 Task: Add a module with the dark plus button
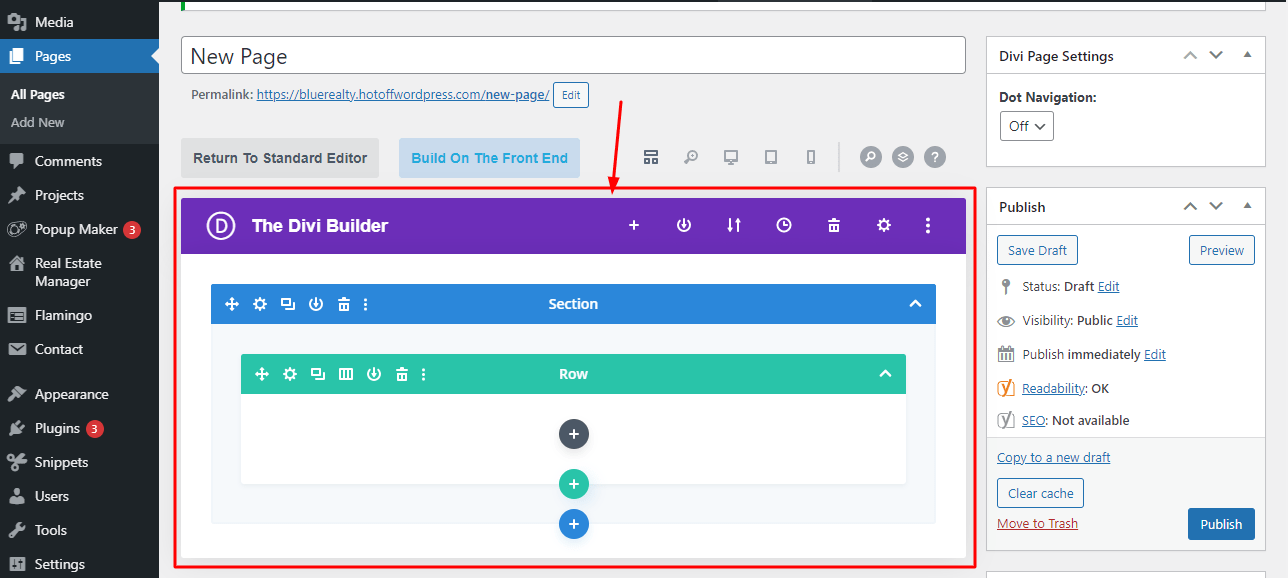(x=574, y=434)
